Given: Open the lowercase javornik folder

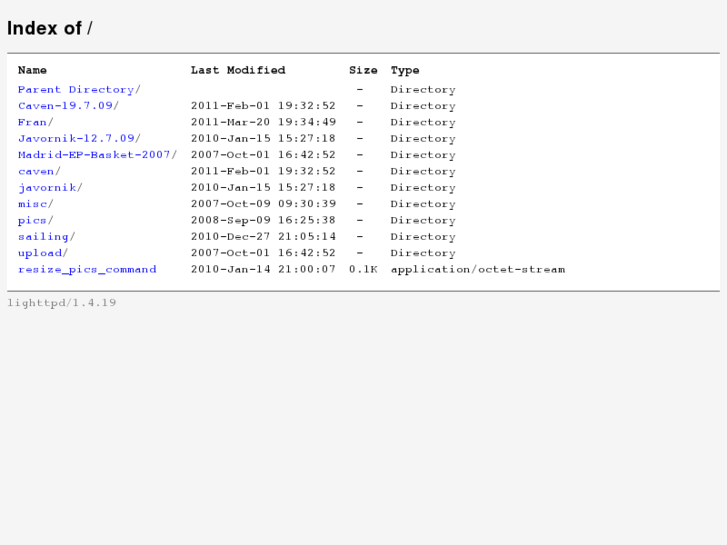Looking at the screenshot, I should click(47, 188).
